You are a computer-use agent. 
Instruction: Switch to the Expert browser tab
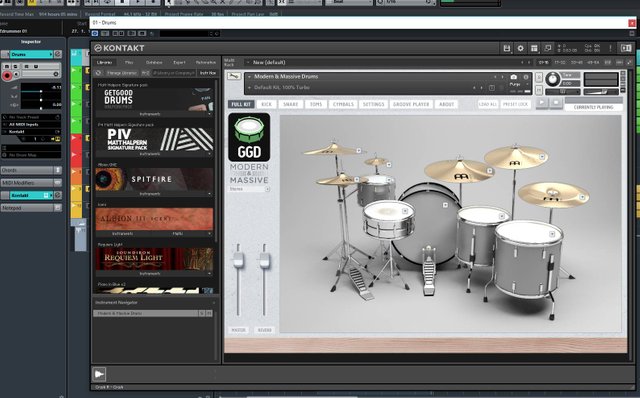point(179,62)
